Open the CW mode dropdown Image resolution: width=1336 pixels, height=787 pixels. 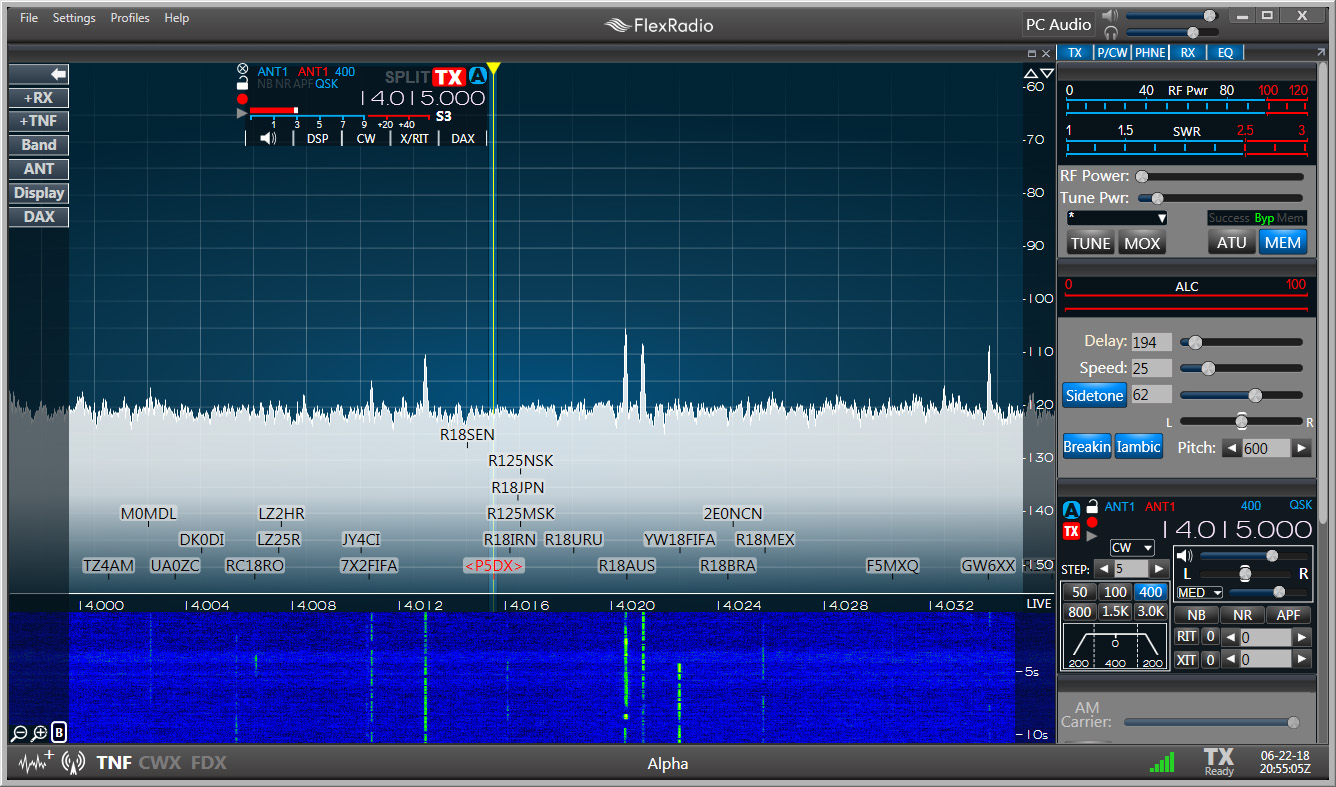point(1131,547)
